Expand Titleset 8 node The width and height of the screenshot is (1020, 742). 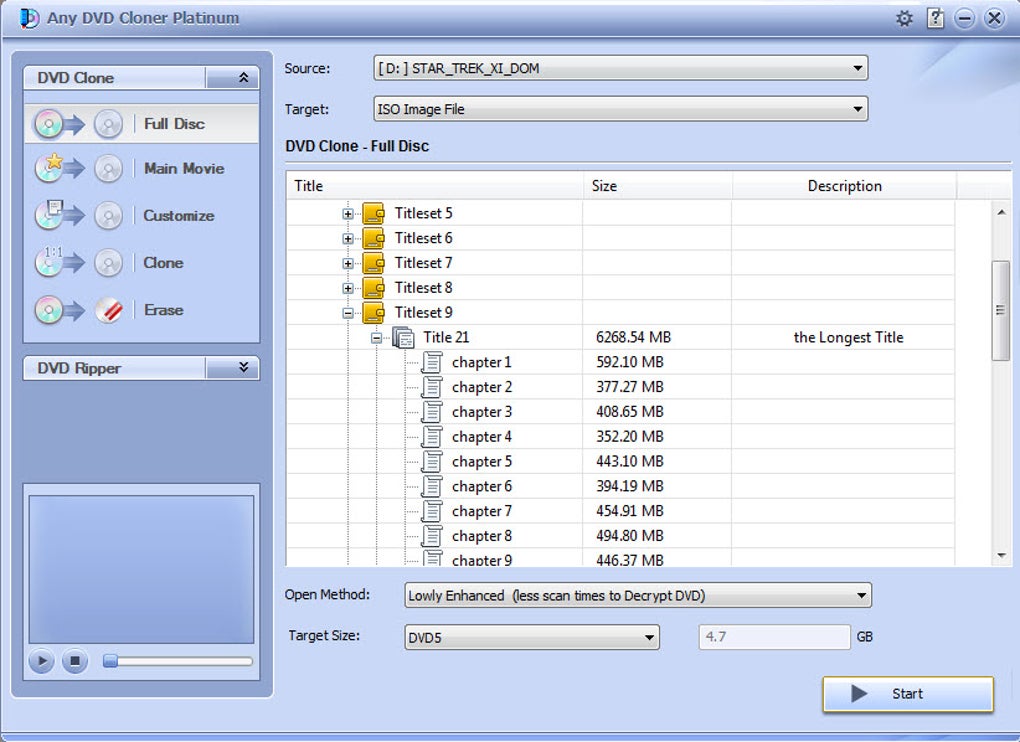pyautogui.click(x=348, y=288)
